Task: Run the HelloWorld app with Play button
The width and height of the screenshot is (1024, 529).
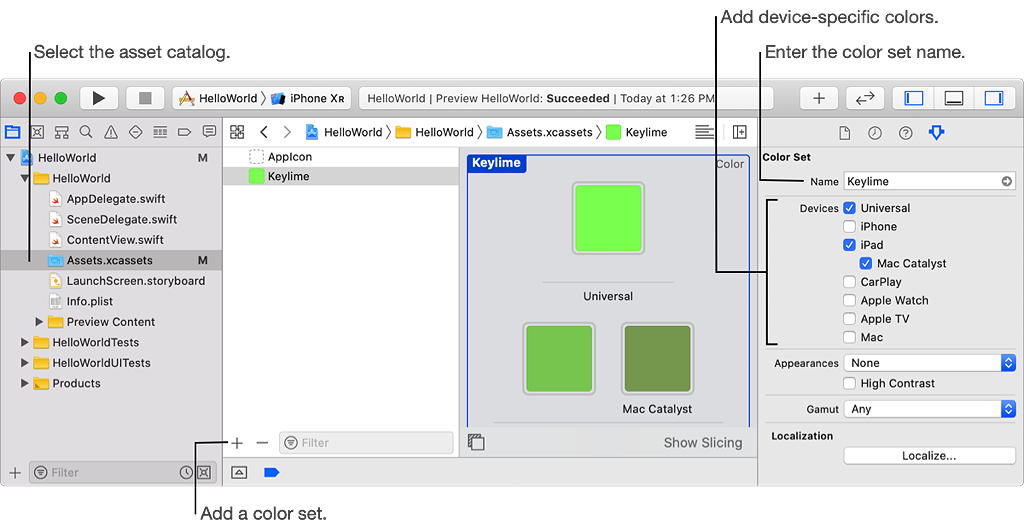Action: pyautogui.click(x=99, y=99)
